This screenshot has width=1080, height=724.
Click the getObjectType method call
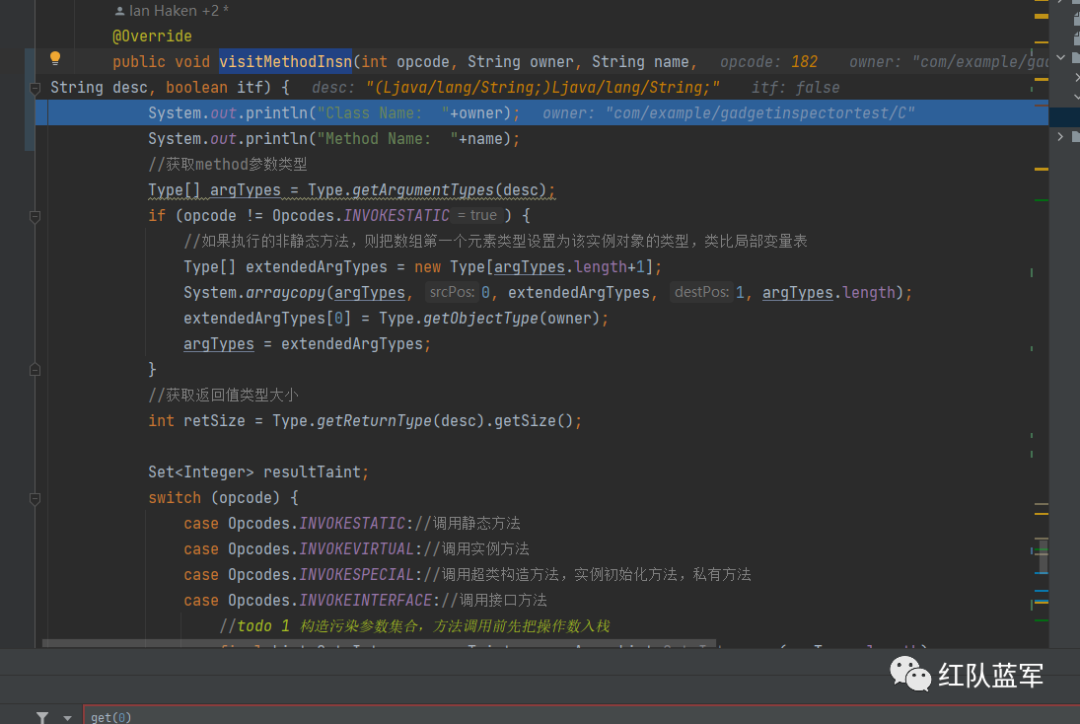coord(481,318)
